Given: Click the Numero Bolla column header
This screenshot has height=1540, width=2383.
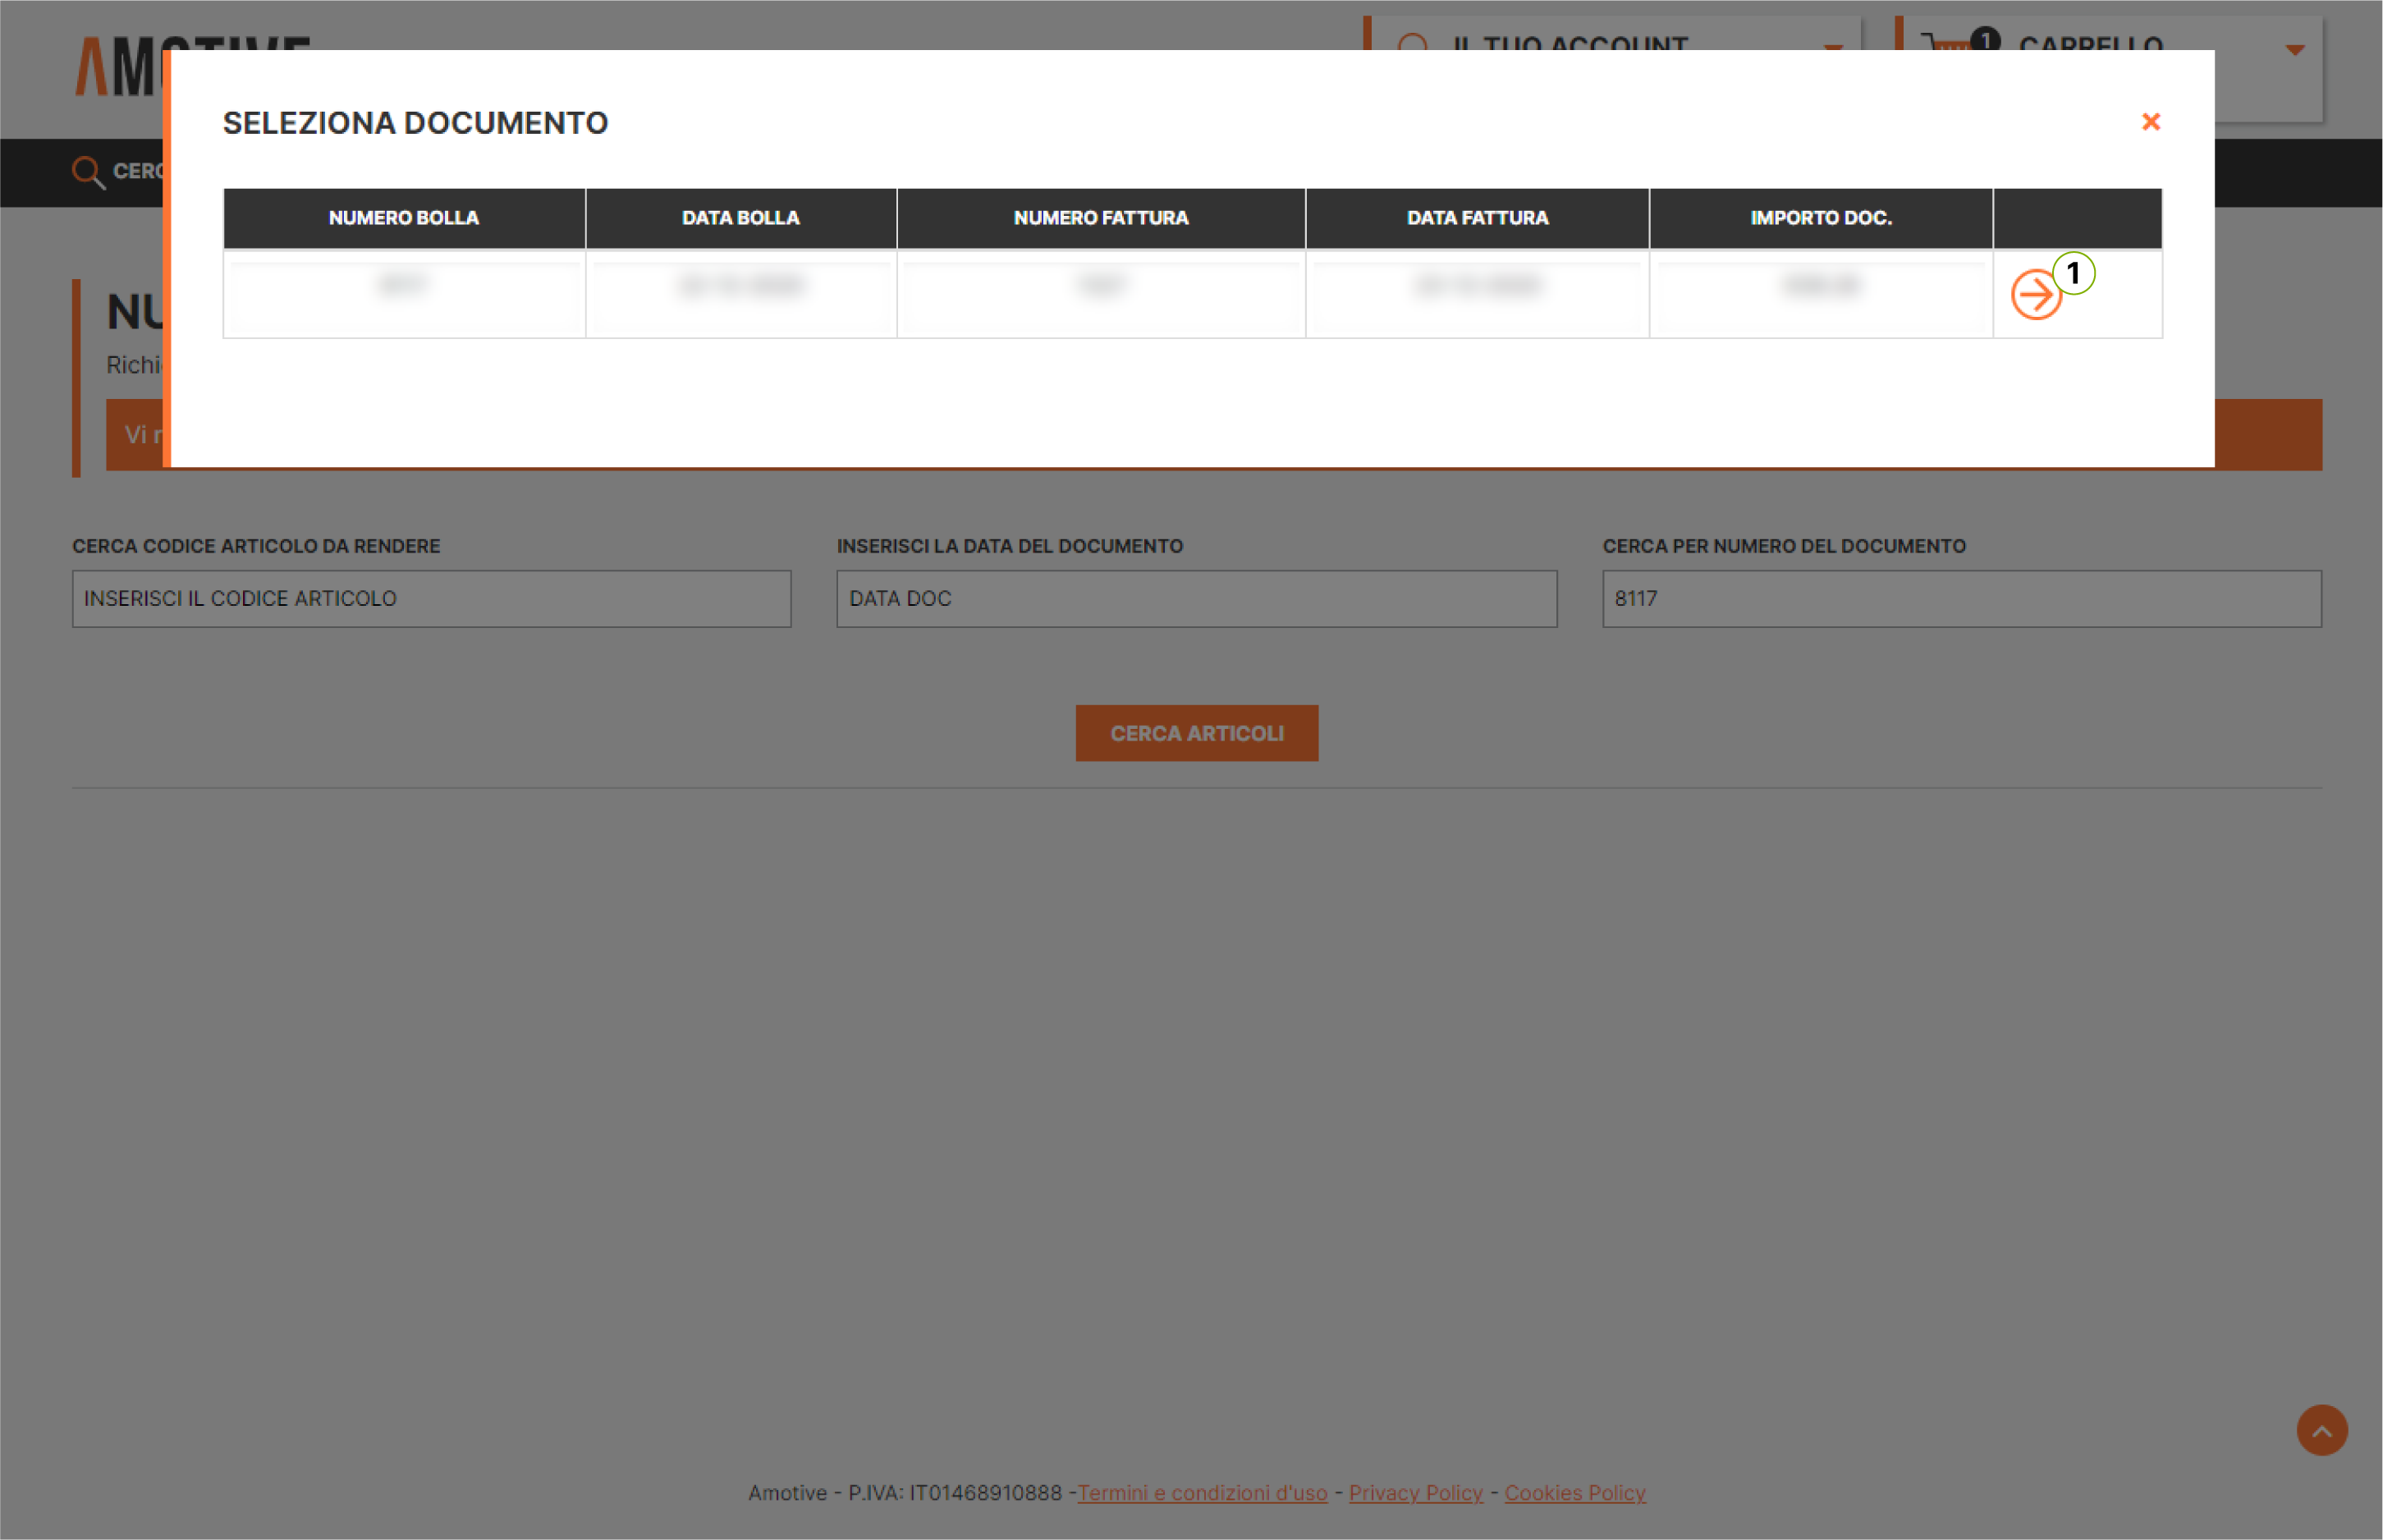Looking at the screenshot, I should pos(404,218).
